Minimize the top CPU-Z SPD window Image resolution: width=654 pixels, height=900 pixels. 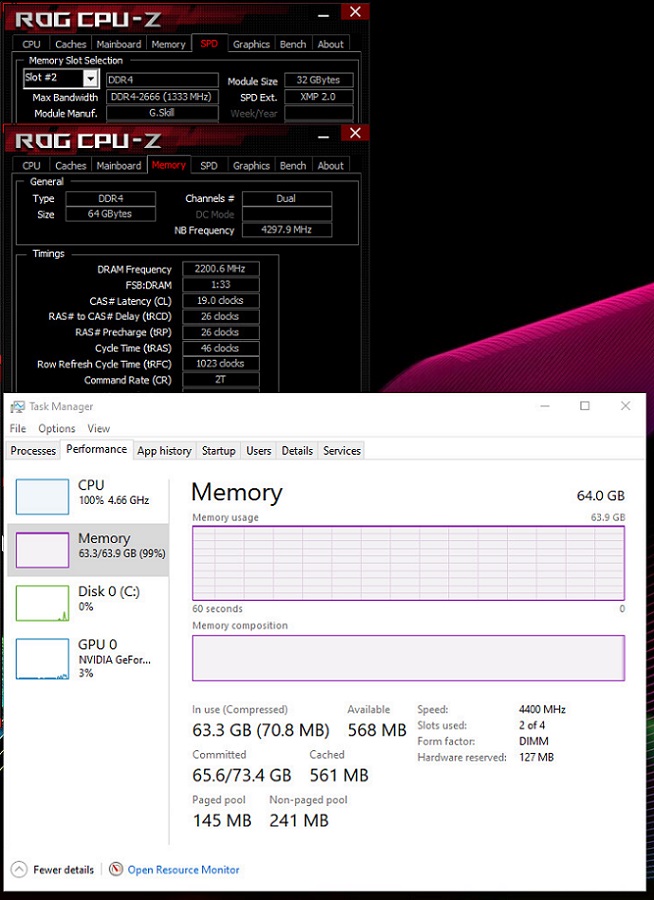pyautogui.click(x=324, y=15)
